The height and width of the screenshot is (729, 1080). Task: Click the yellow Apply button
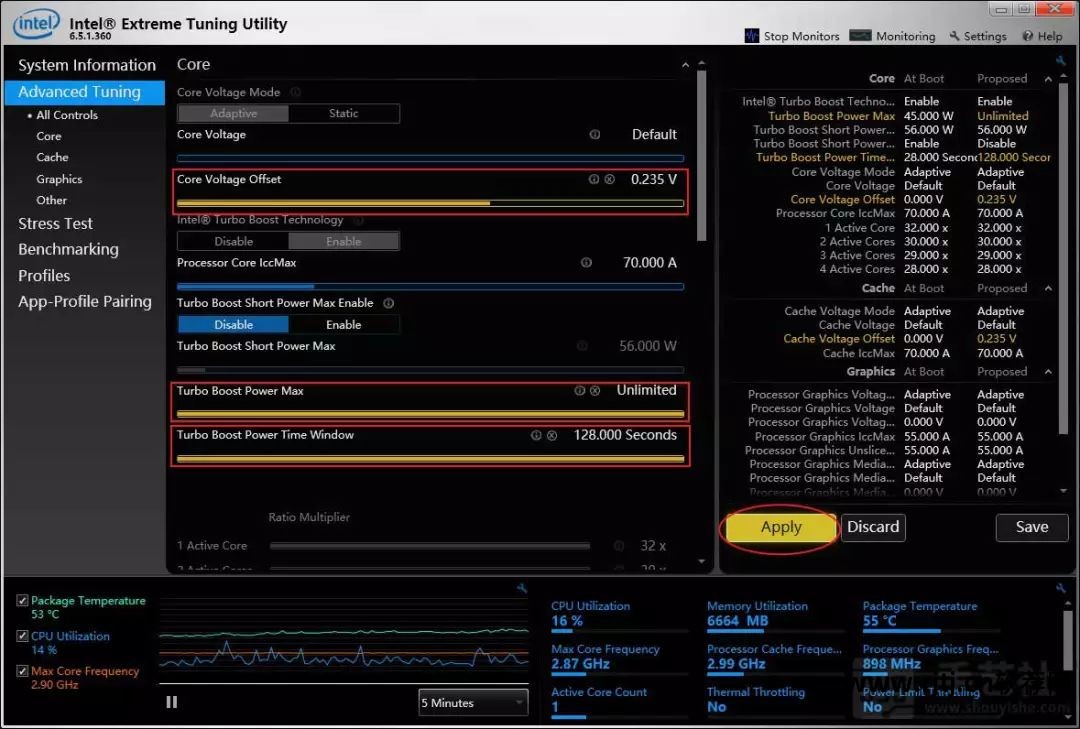click(x=781, y=527)
